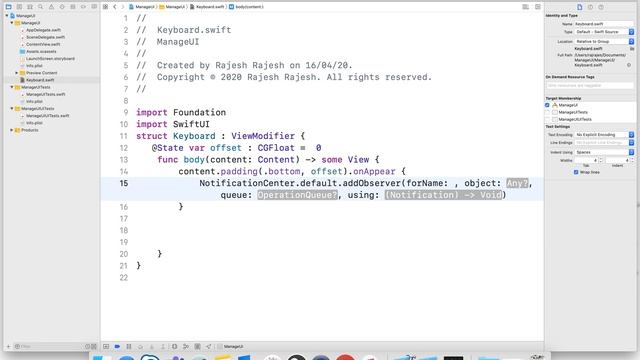The height and width of the screenshot is (360, 640).
Task: Show the History inspector clock icon
Action: [x=590, y=7]
